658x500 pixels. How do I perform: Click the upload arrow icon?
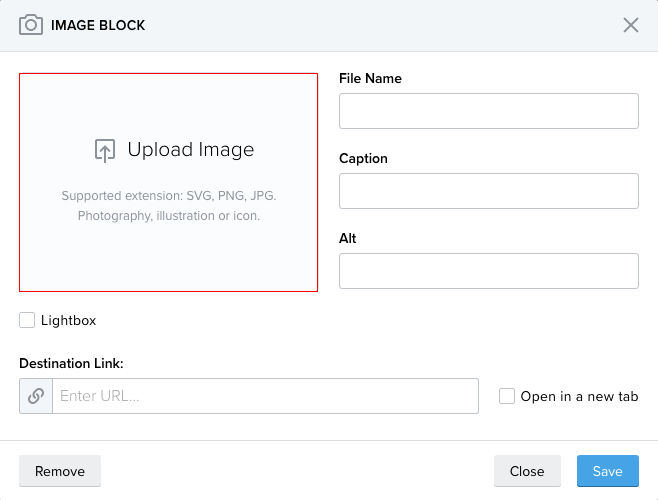click(x=105, y=150)
